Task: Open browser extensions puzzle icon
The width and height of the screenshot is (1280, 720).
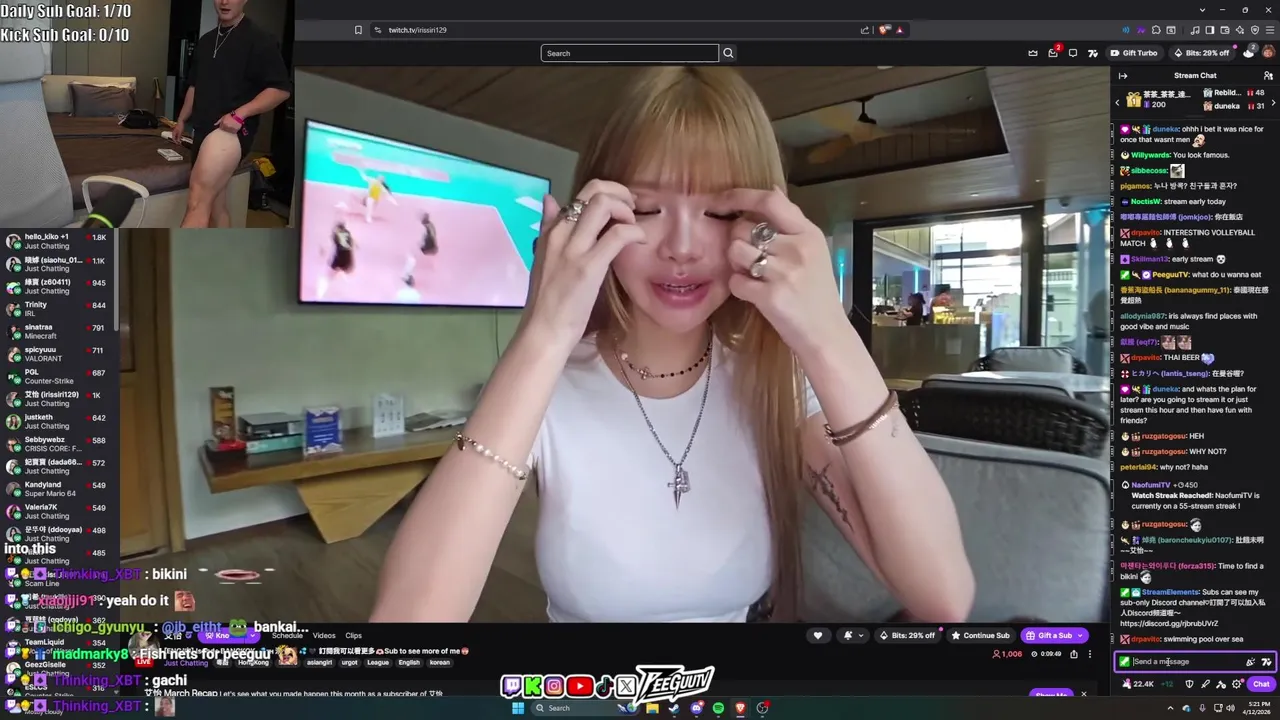Action: [x=1156, y=30]
